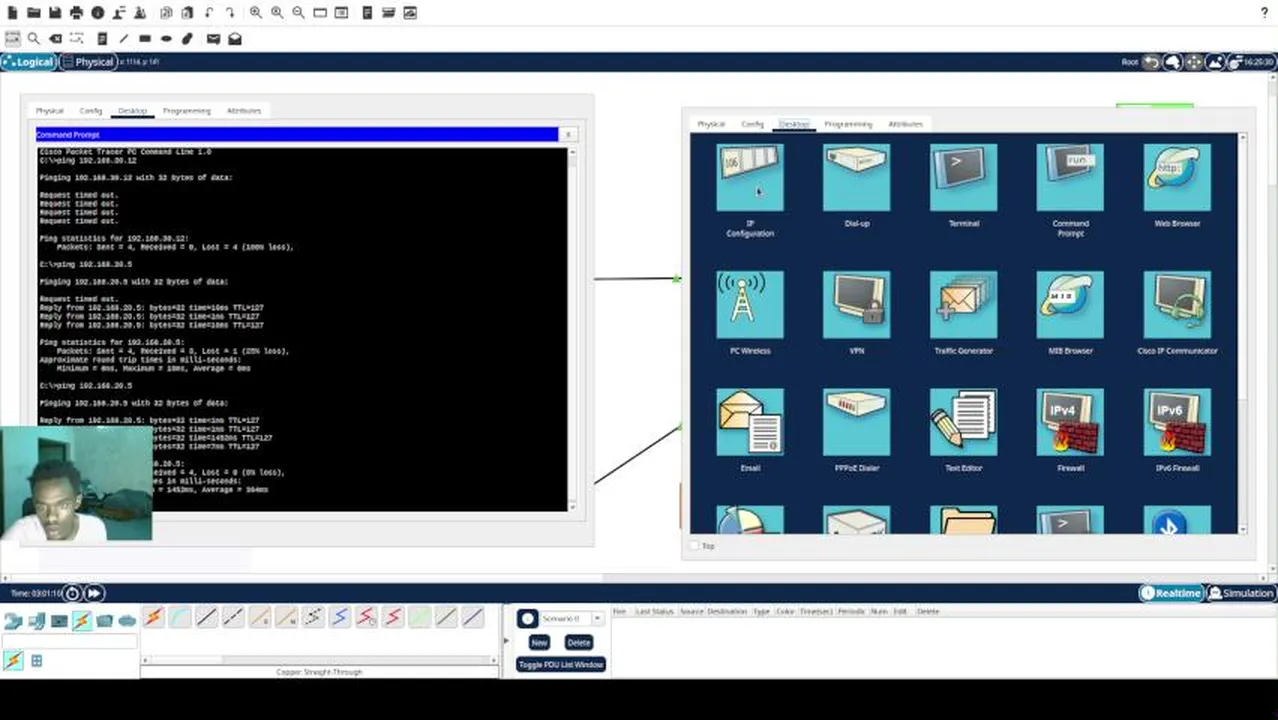1278x720 pixels.
Task: Open Cisco IP Communicator app
Action: 1177,305
